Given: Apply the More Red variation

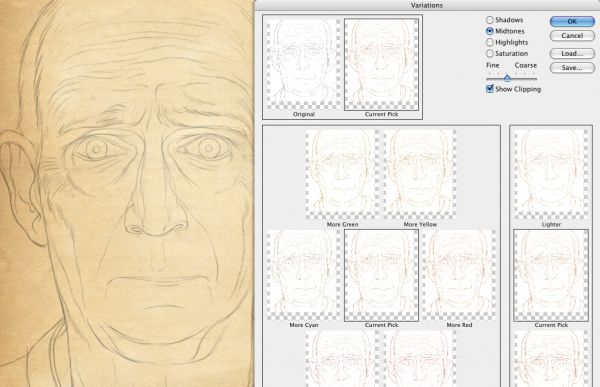Looking at the screenshot, I should click(459, 275).
